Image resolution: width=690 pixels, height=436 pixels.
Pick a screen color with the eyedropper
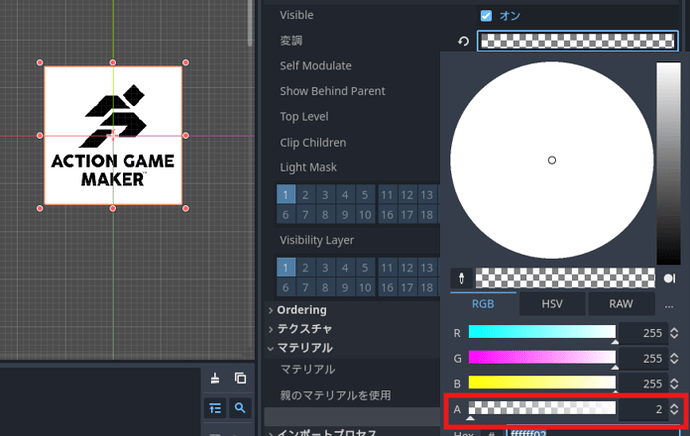tap(461, 278)
